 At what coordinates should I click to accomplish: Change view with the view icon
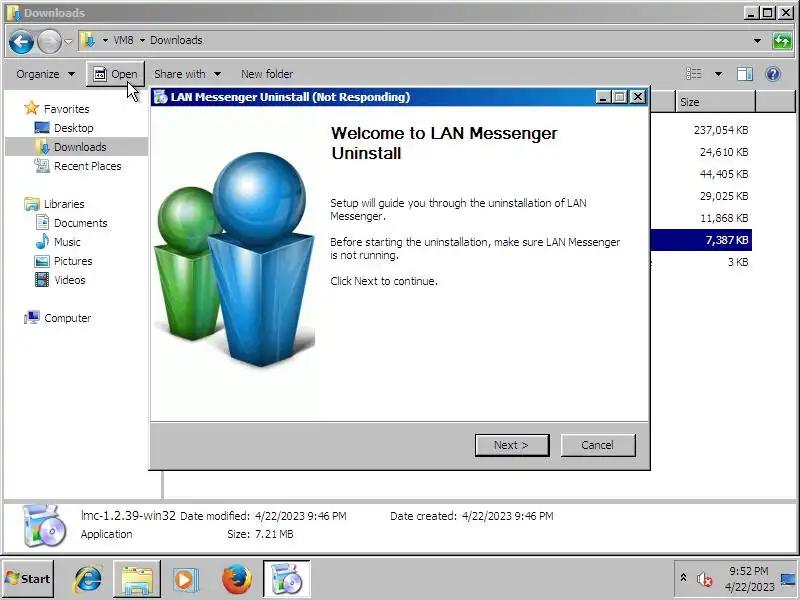coord(693,74)
